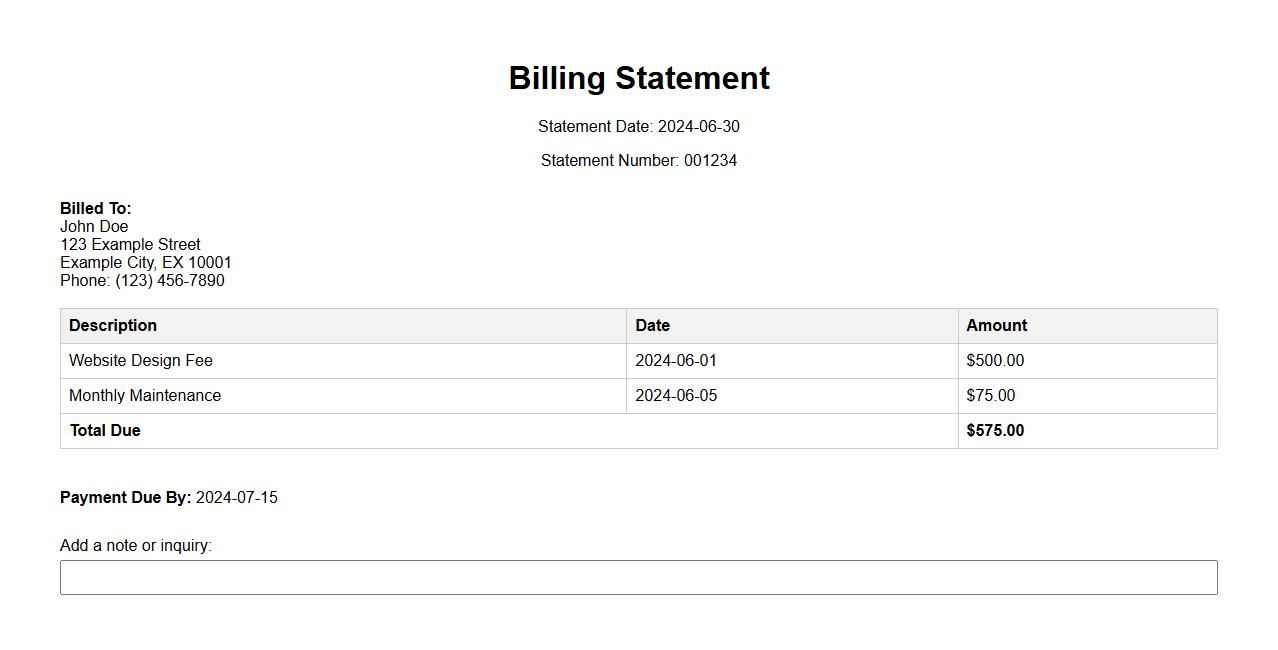This screenshot has height=650, width=1278.
Task: Click the Date column header
Action: (x=652, y=326)
